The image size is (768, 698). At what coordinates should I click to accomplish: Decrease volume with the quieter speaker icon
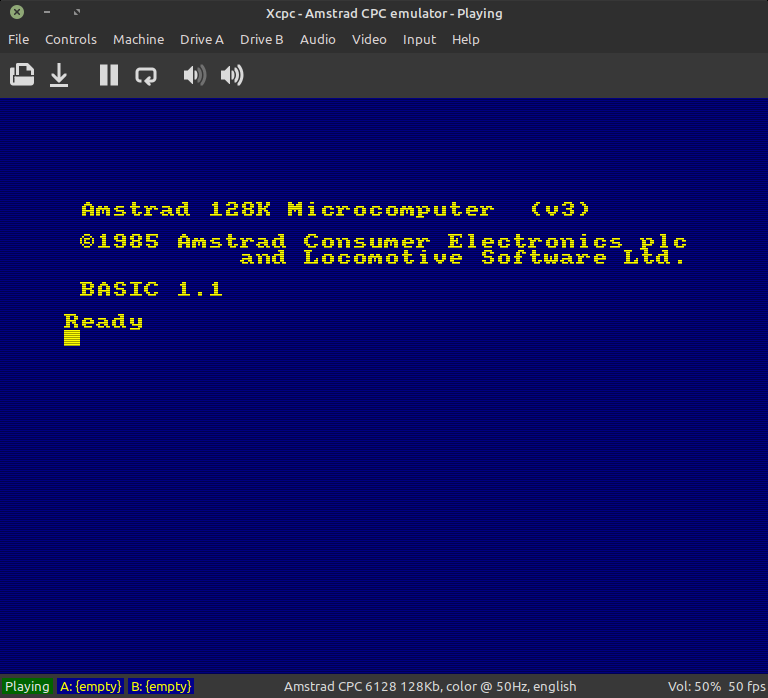(194, 75)
